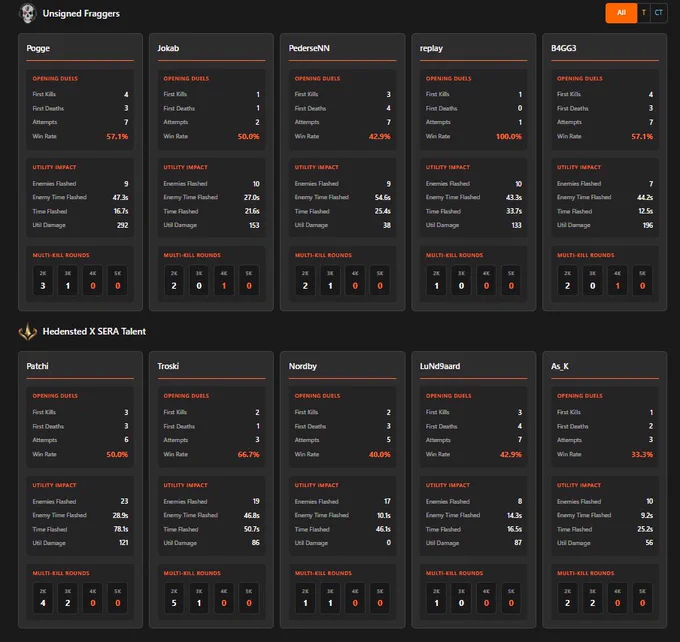Click Pogge's 57.1% win rate
The height and width of the screenshot is (642, 680).
[117, 136]
